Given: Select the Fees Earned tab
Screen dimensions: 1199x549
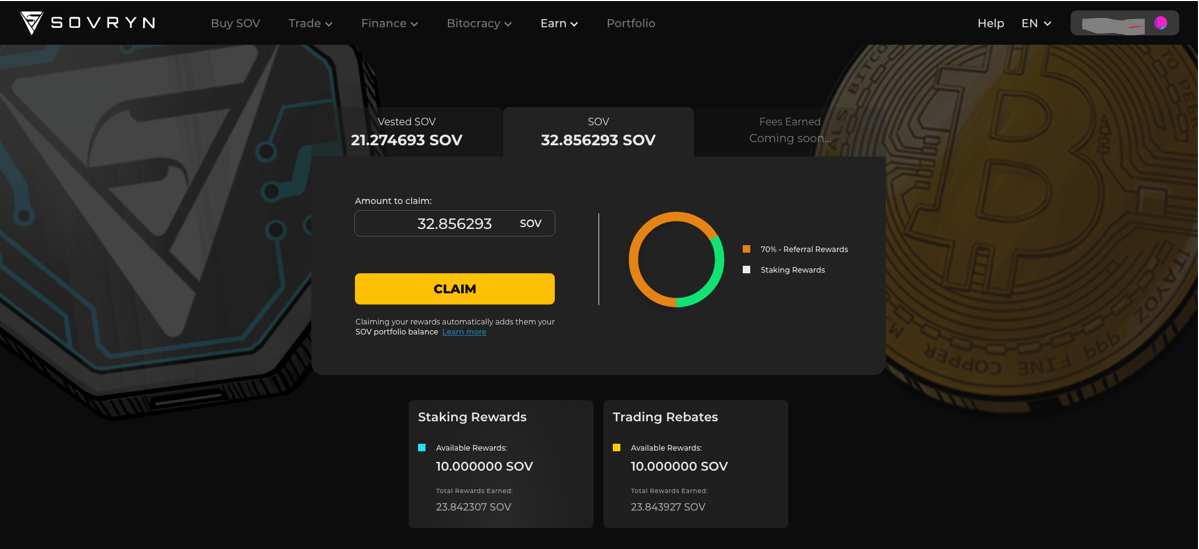Looking at the screenshot, I should click(x=790, y=132).
